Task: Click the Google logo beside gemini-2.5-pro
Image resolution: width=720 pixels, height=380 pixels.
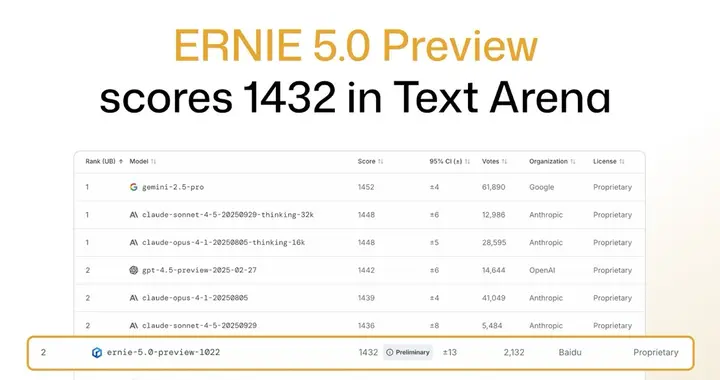Action: pos(134,187)
